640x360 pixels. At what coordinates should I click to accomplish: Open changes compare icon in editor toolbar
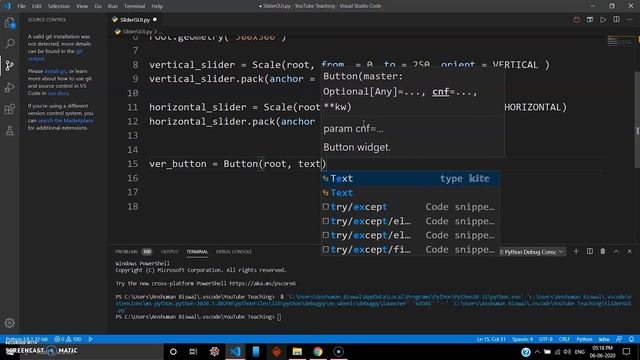coord(590,20)
